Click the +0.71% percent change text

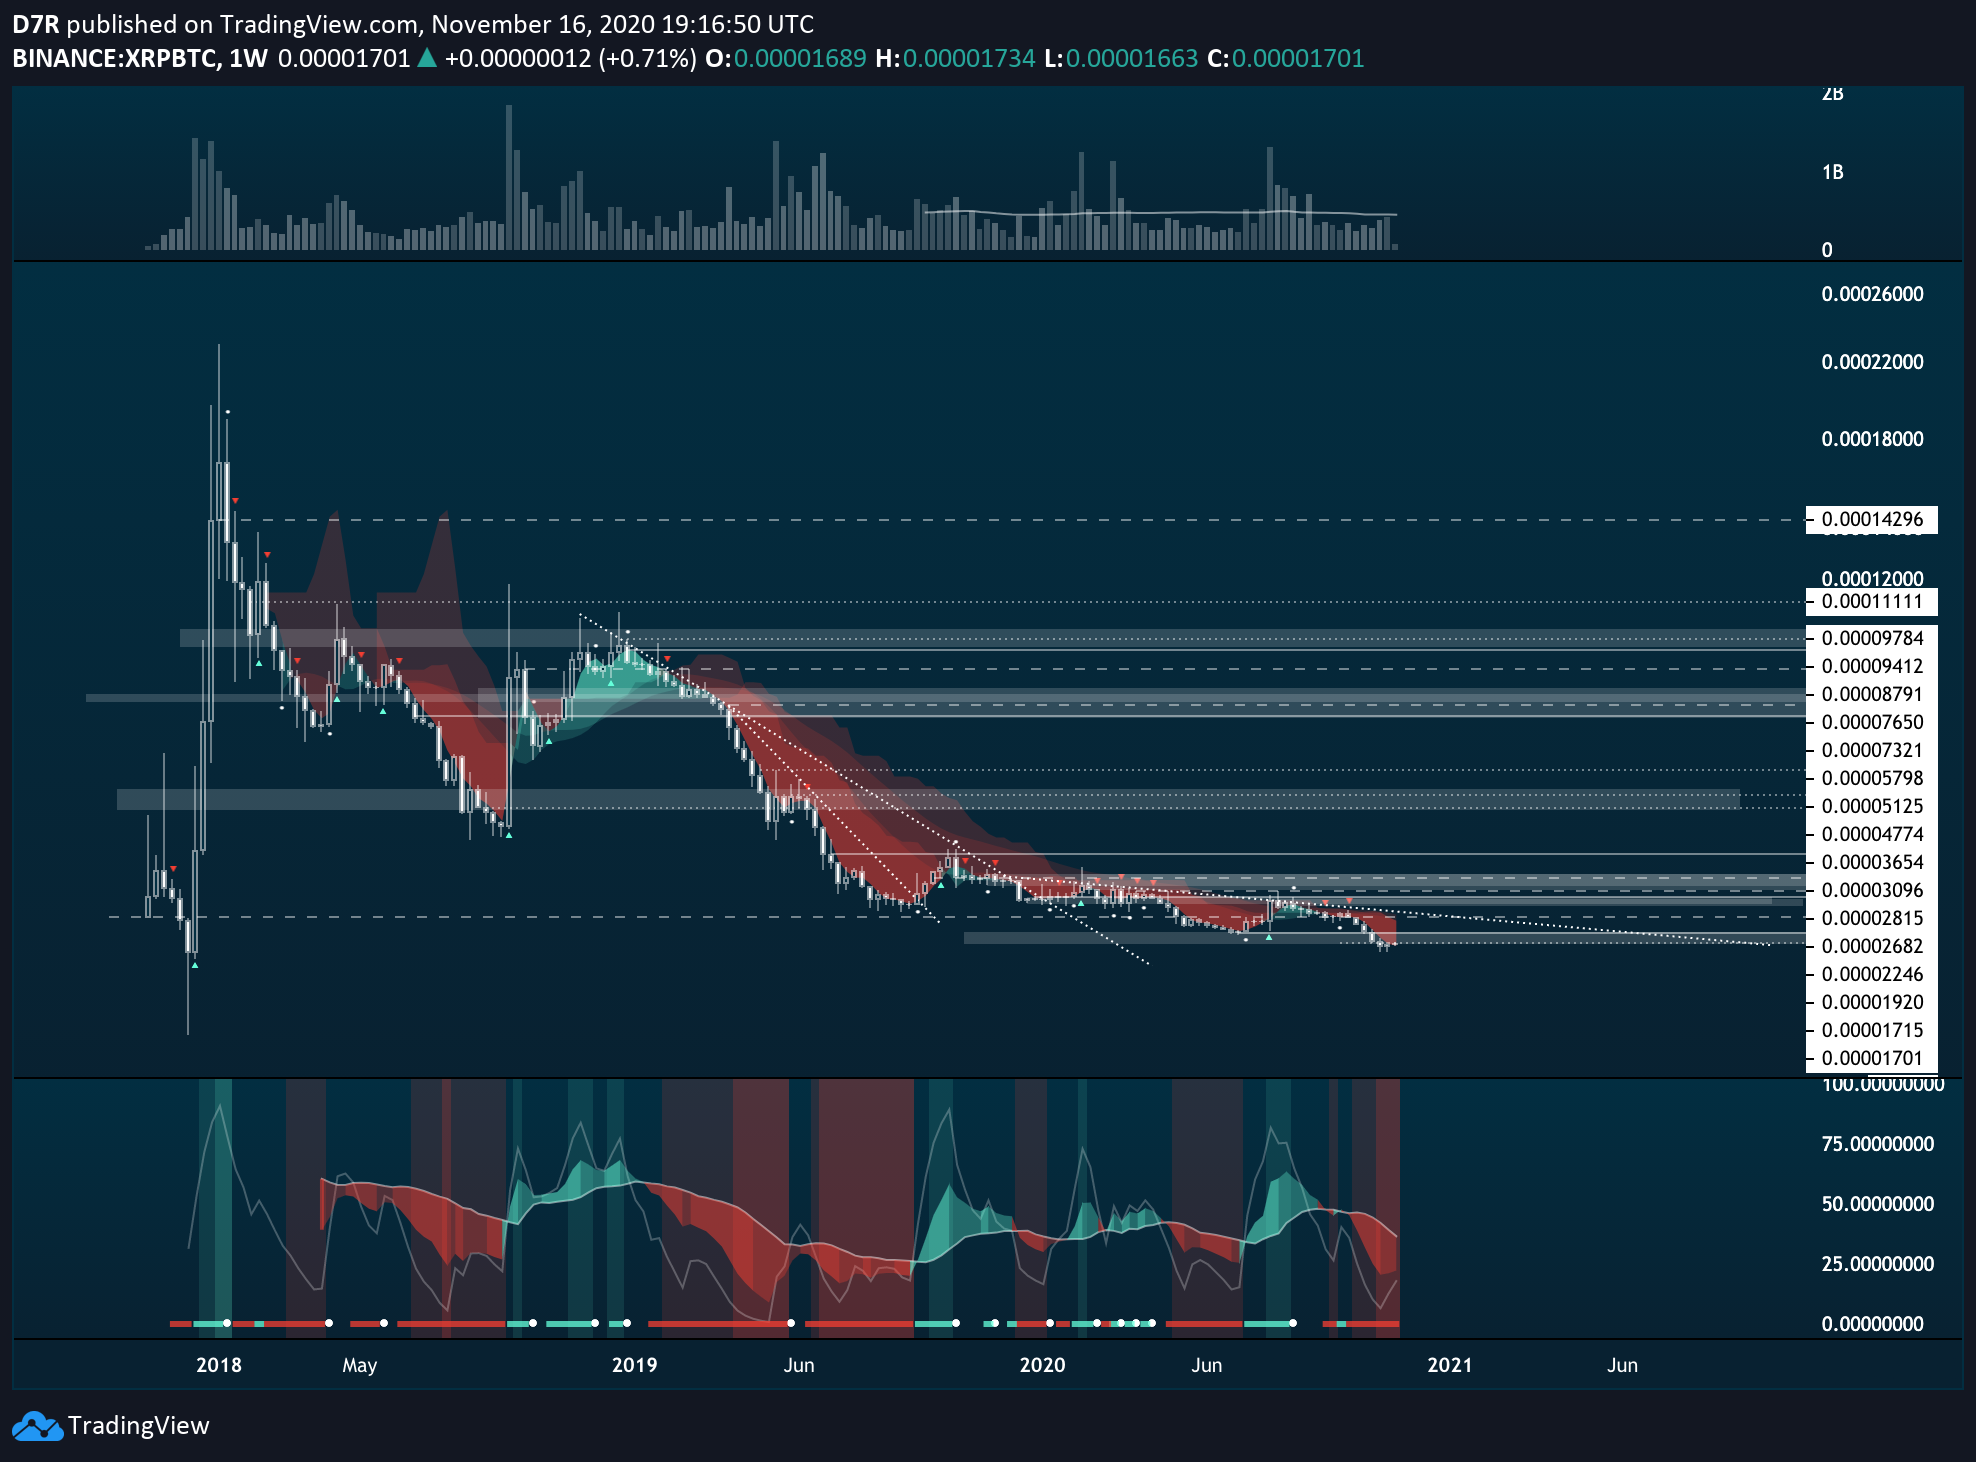pos(648,58)
